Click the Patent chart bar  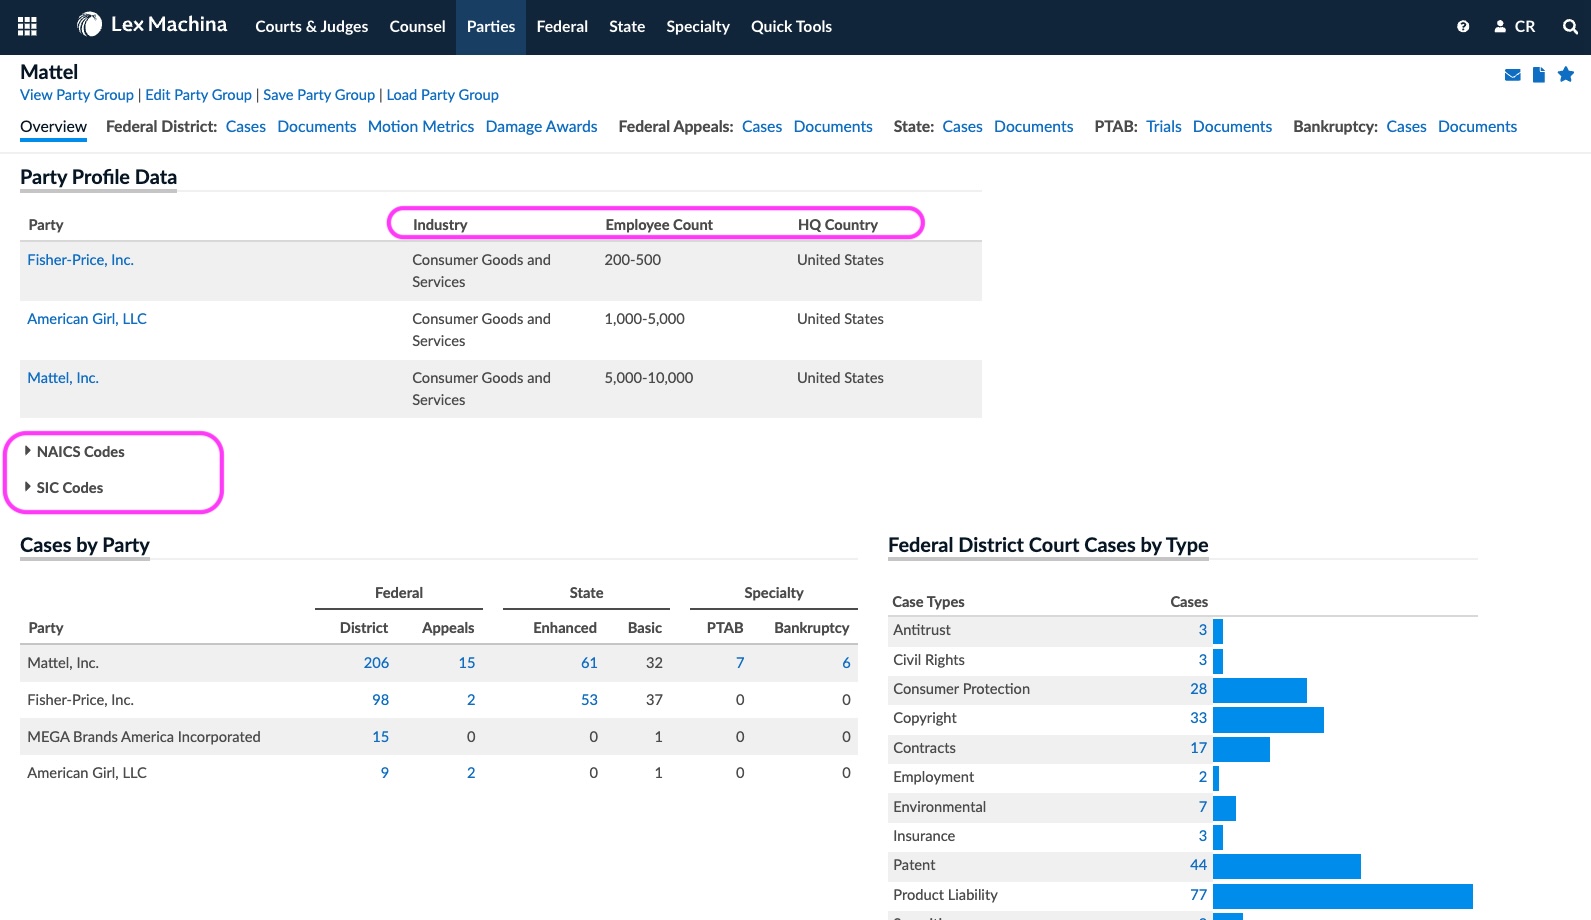(1286, 866)
